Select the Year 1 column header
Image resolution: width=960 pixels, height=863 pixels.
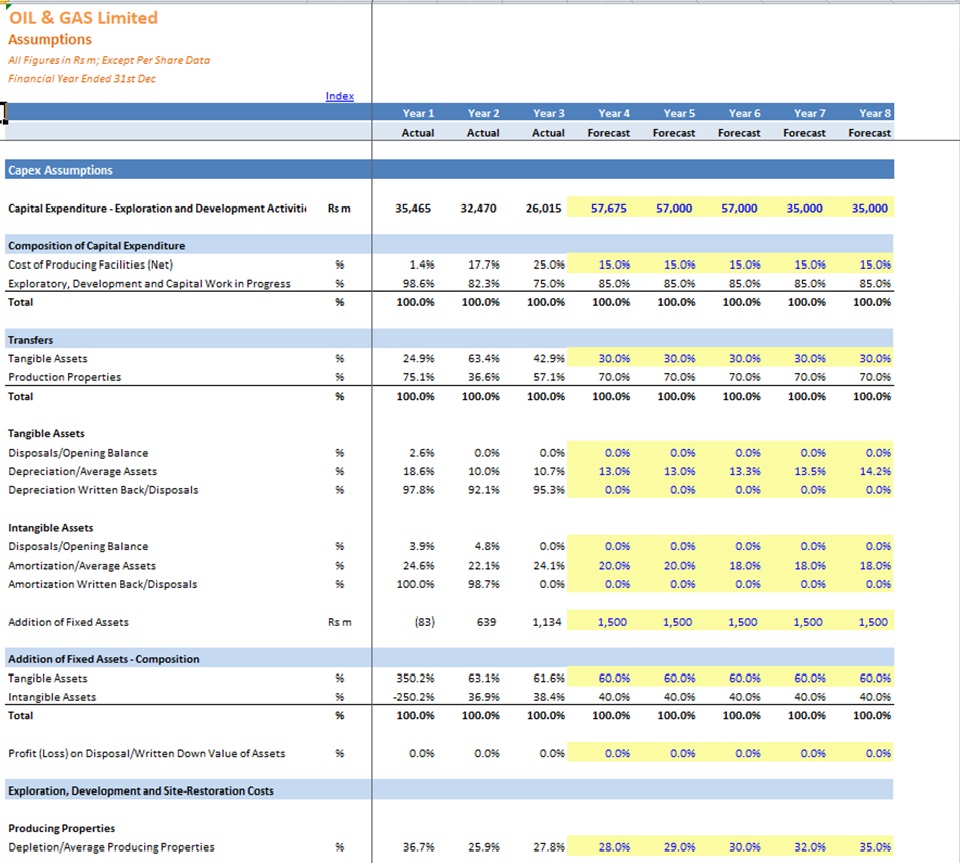(x=418, y=113)
